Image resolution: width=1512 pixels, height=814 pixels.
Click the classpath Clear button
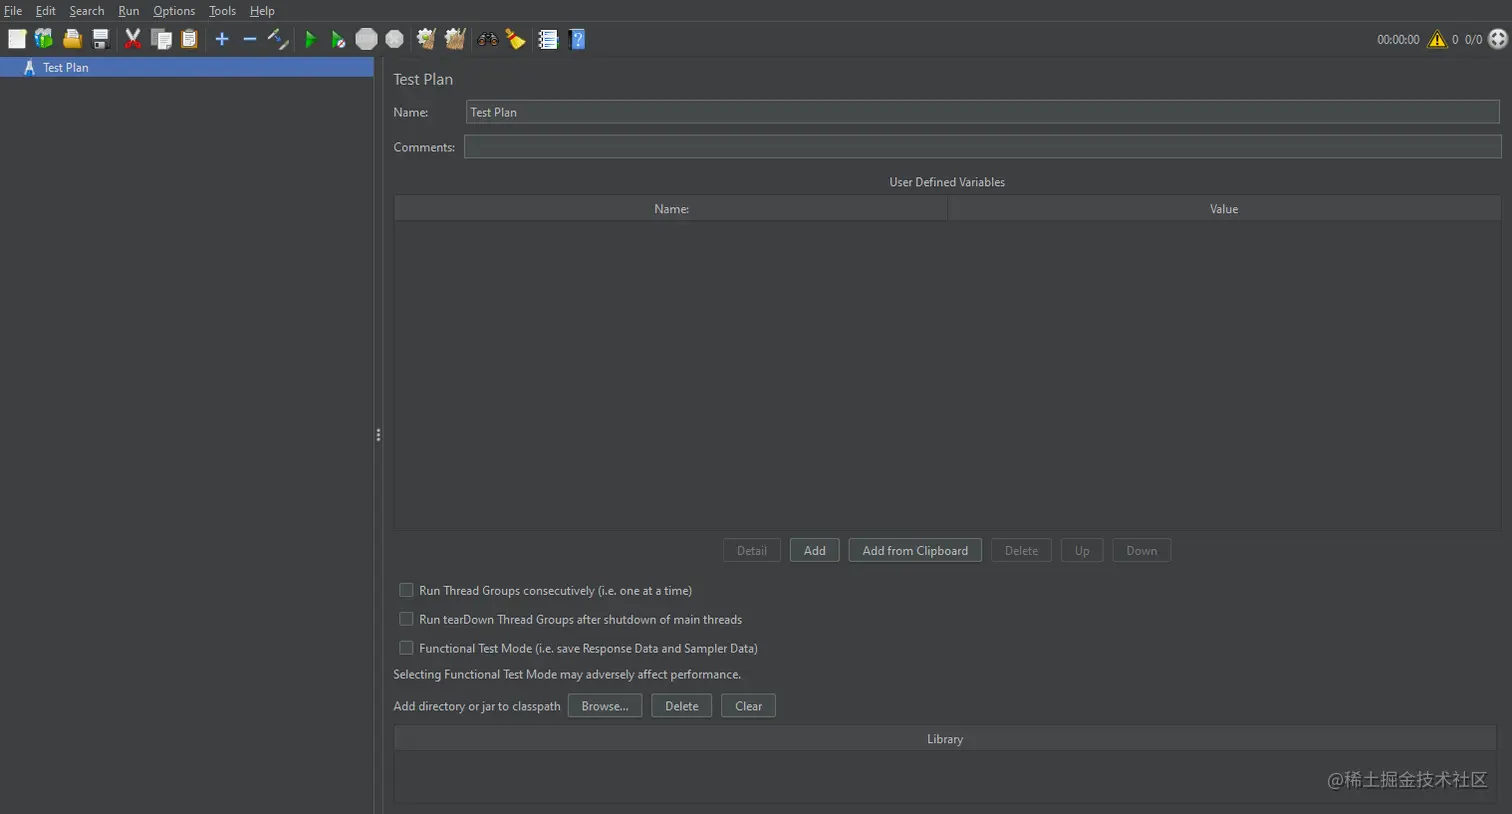pyautogui.click(x=748, y=706)
